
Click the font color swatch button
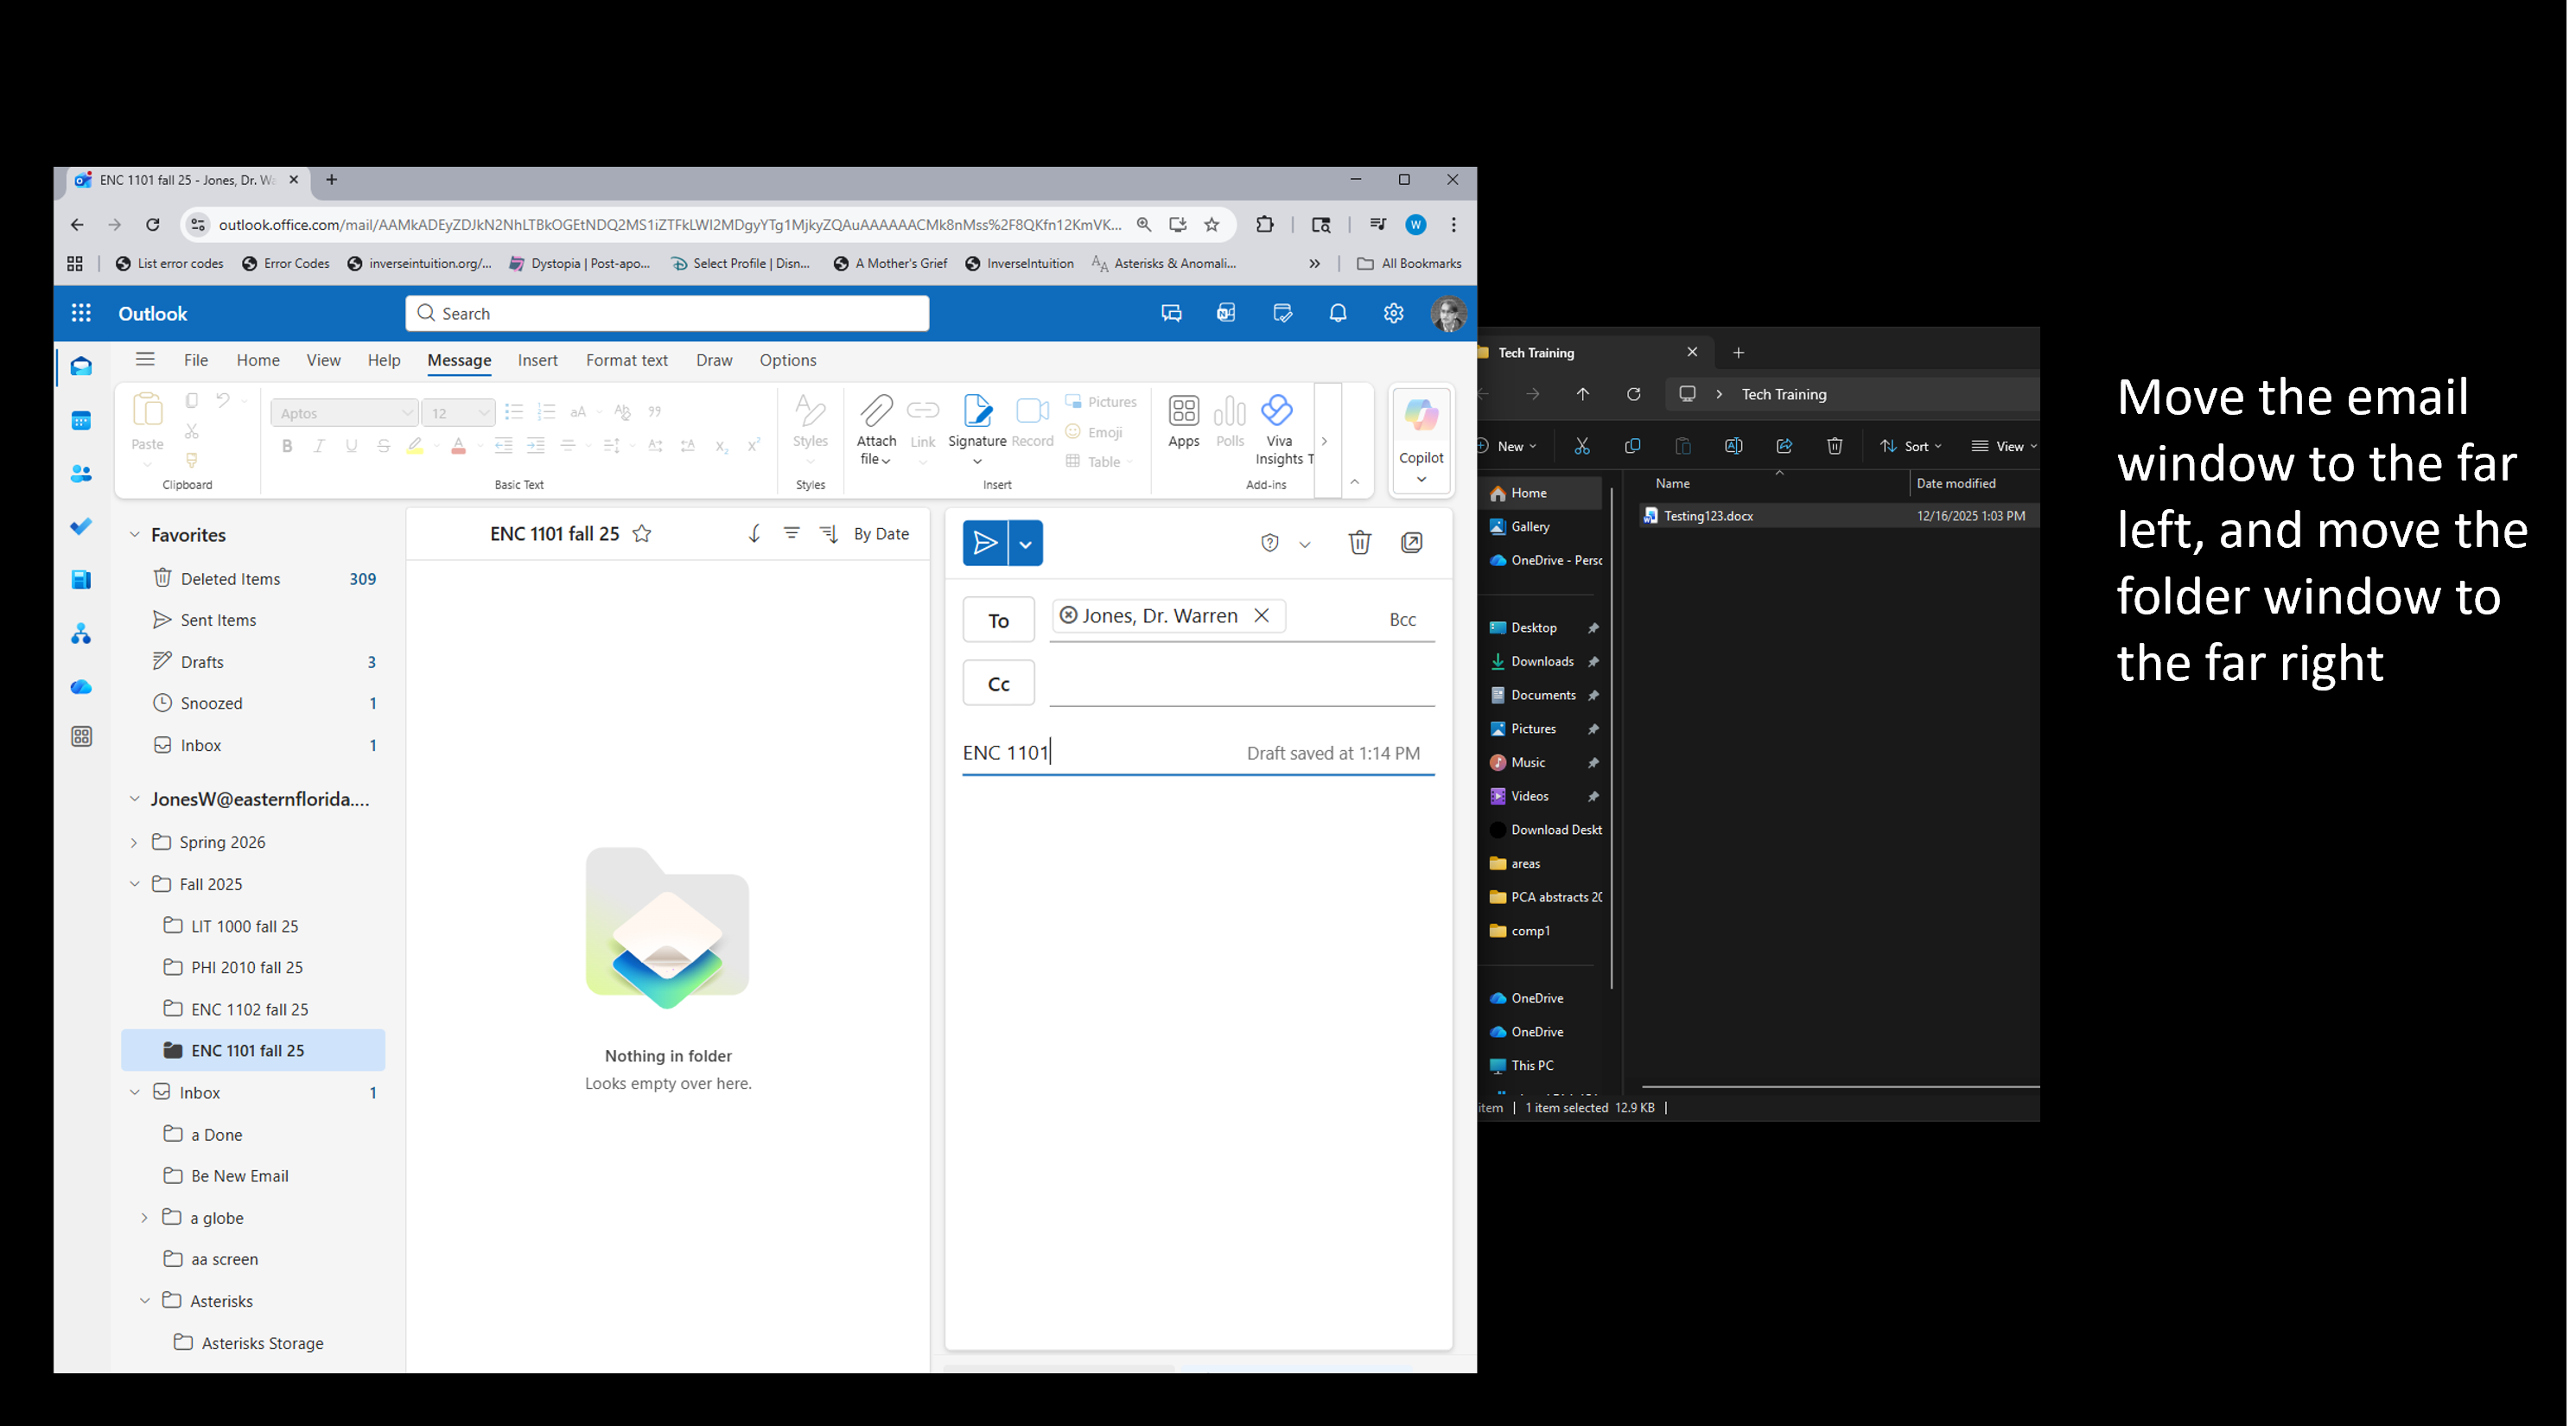pyautogui.click(x=458, y=446)
